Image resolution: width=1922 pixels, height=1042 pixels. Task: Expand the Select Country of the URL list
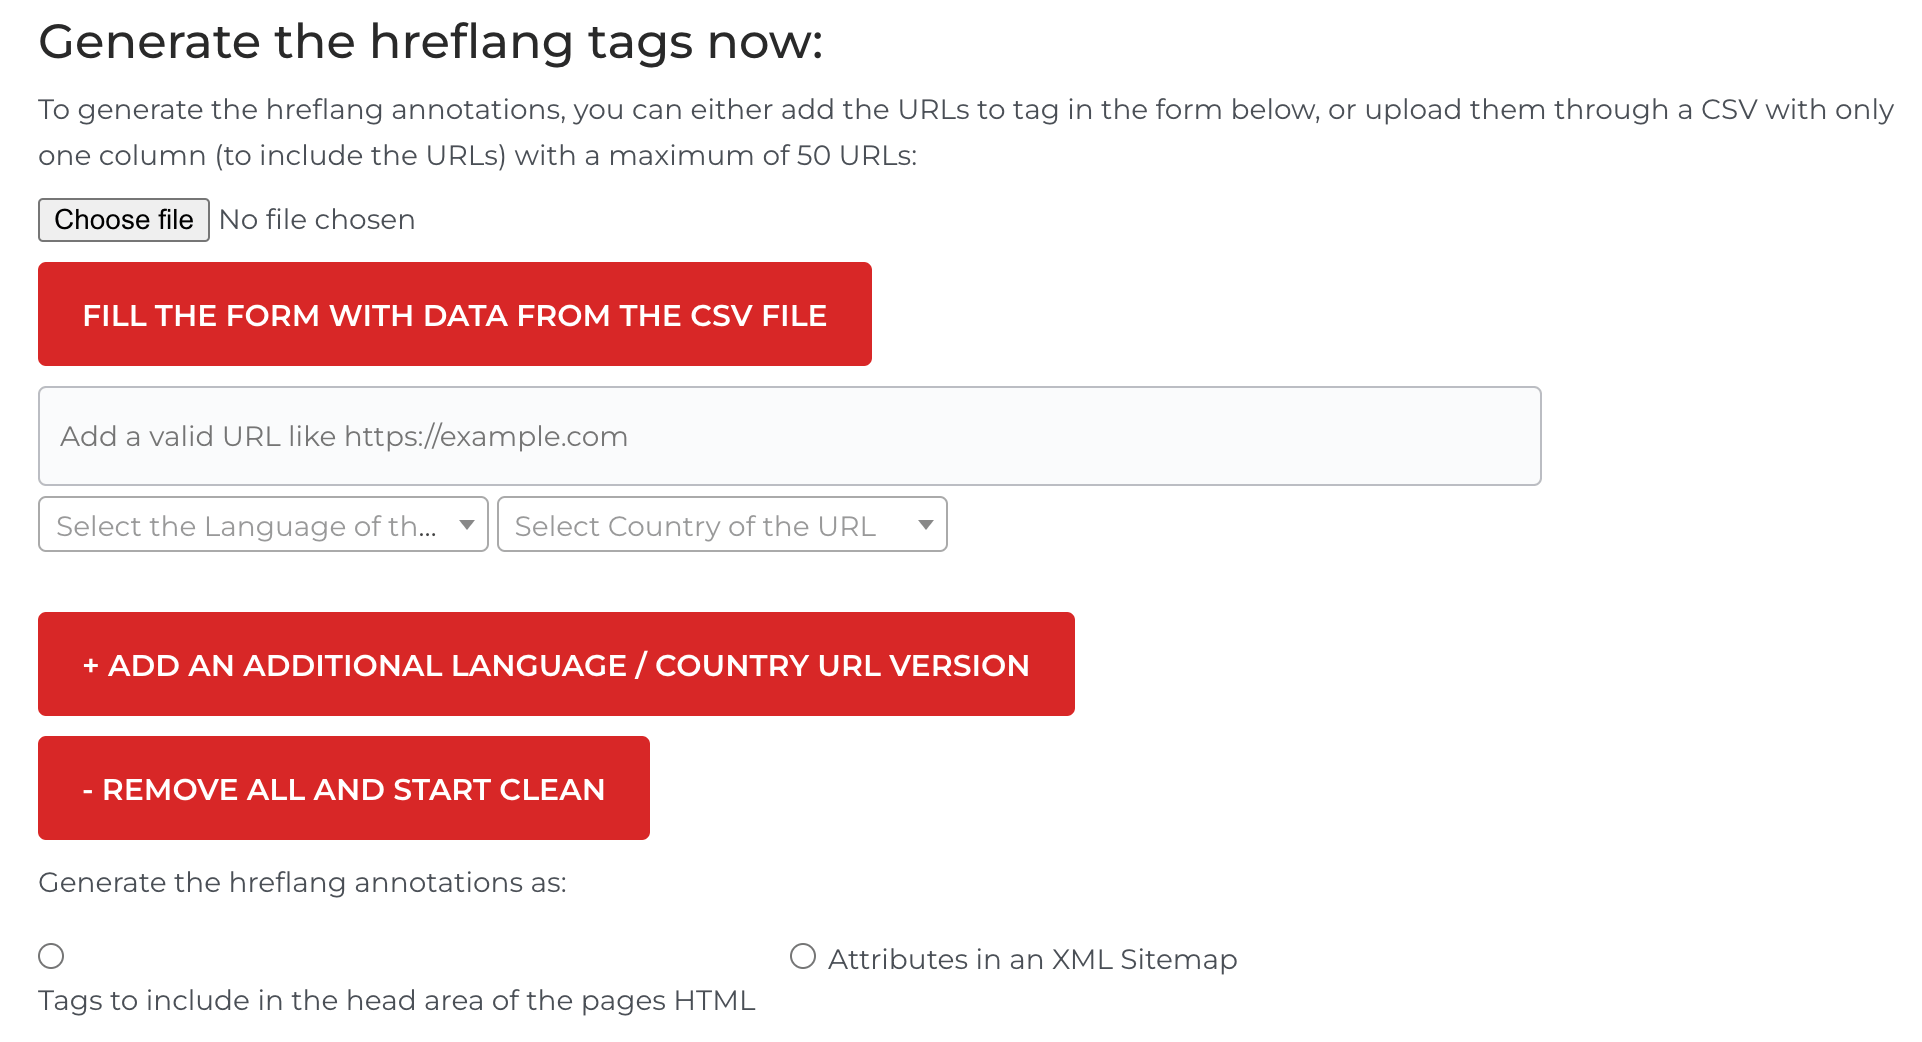tap(722, 524)
